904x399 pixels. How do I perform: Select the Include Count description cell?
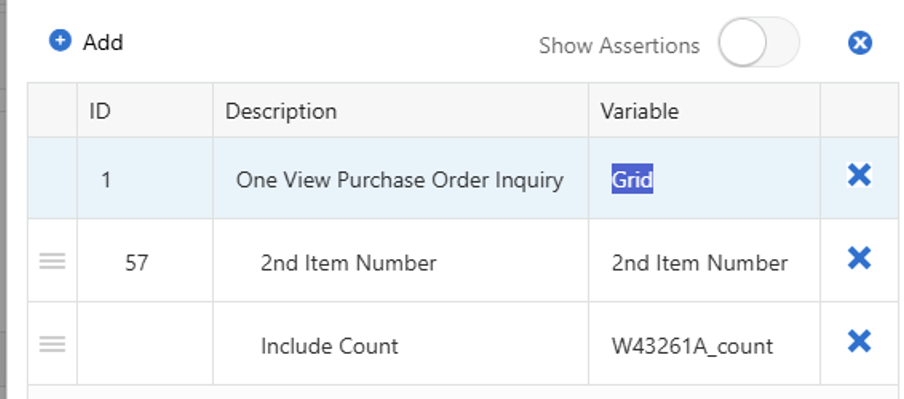point(401,344)
